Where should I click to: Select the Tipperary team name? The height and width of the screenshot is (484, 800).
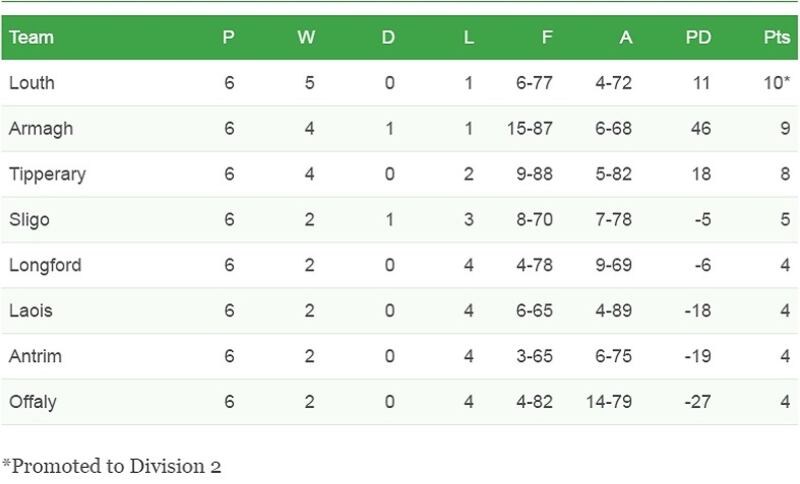tap(47, 174)
